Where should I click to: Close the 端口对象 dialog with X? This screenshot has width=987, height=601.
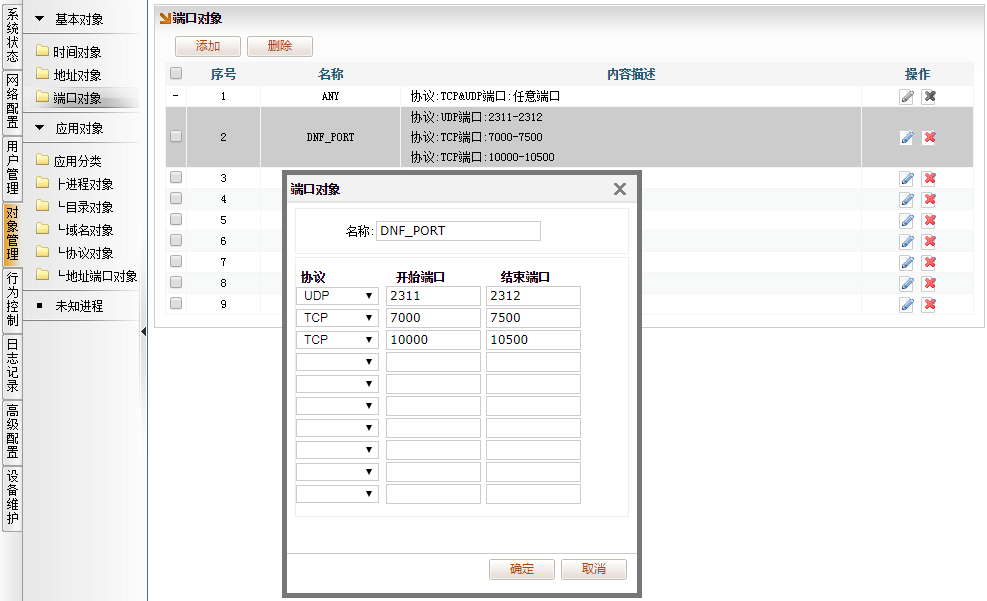pyautogui.click(x=620, y=189)
